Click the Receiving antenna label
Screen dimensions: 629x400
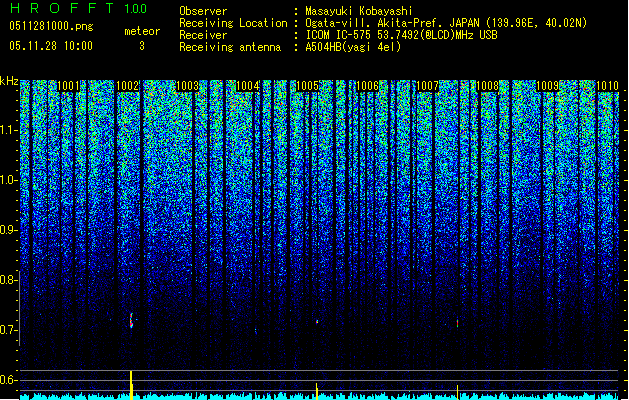click(230, 47)
